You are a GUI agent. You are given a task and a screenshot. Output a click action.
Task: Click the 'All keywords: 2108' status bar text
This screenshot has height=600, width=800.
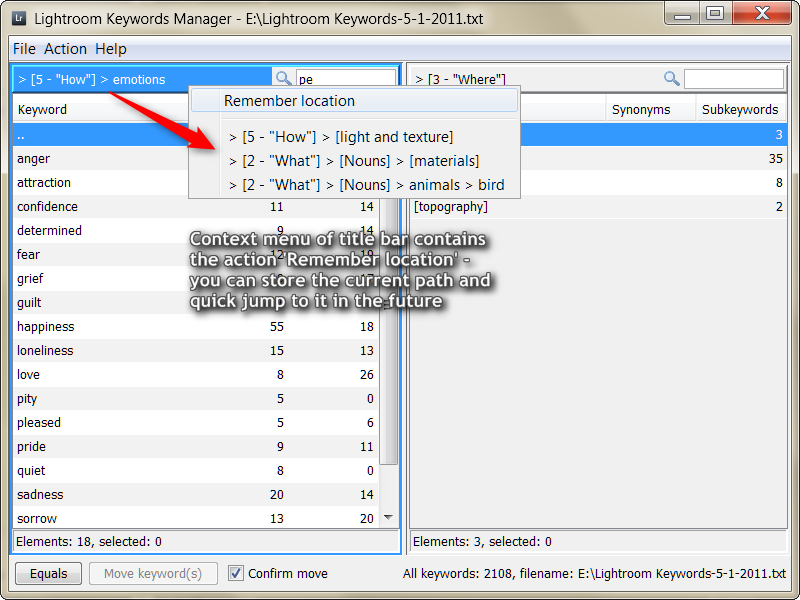(x=594, y=573)
